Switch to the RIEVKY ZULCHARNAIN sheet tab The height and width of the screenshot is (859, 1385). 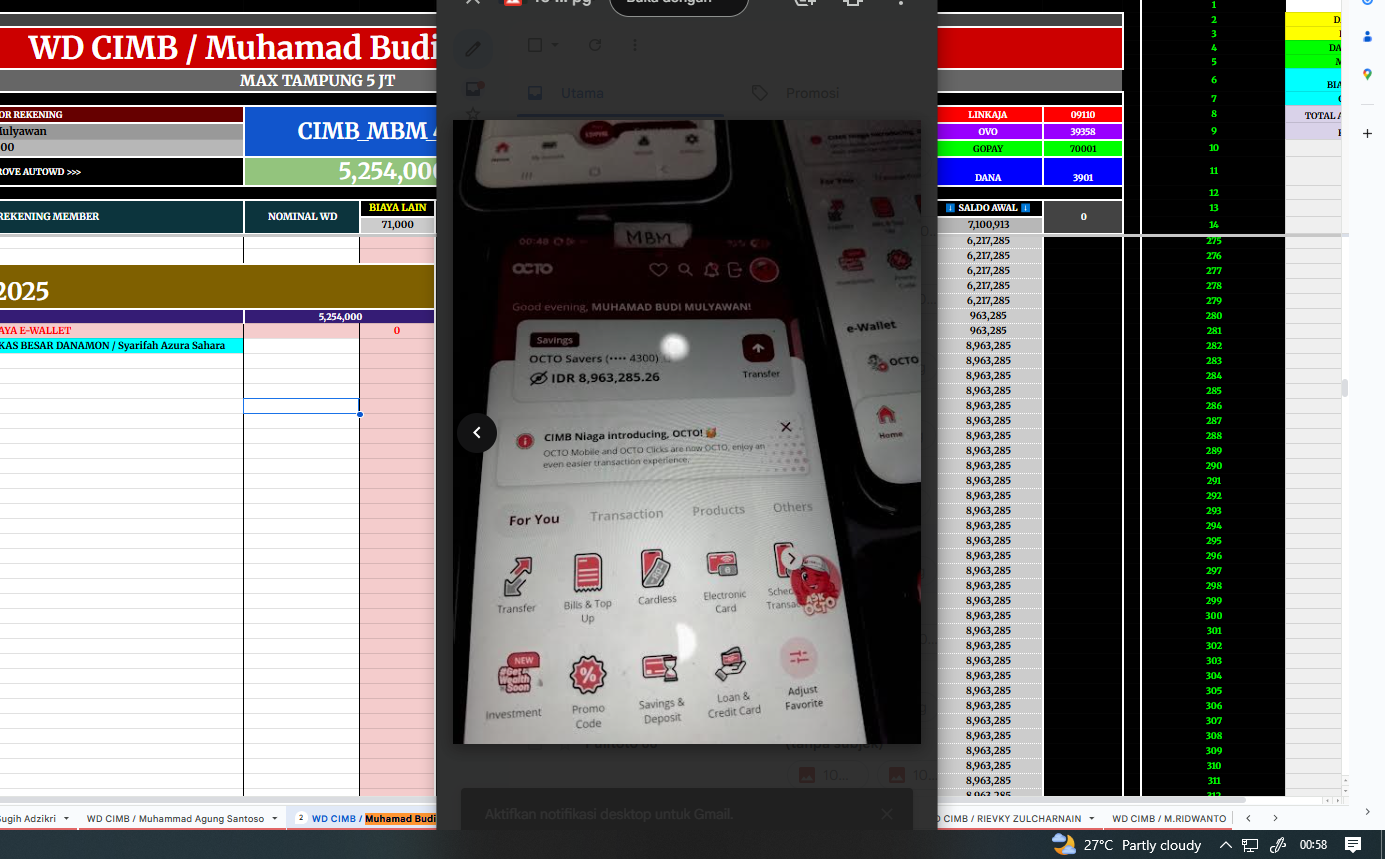click(x=1010, y=818)
